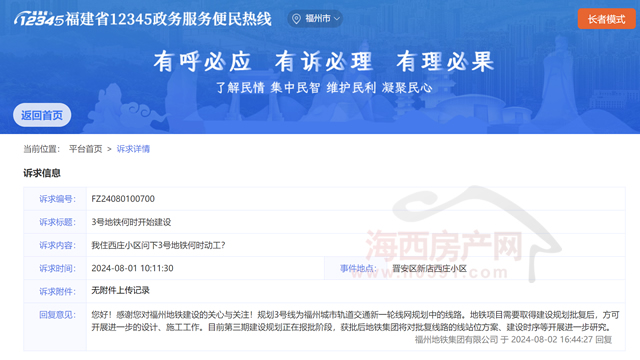Click the reply signature 福州地铁集团有限公司 line
Image resolution: width=640 pixels, height=360 pixels.
(x=513, y=340)
